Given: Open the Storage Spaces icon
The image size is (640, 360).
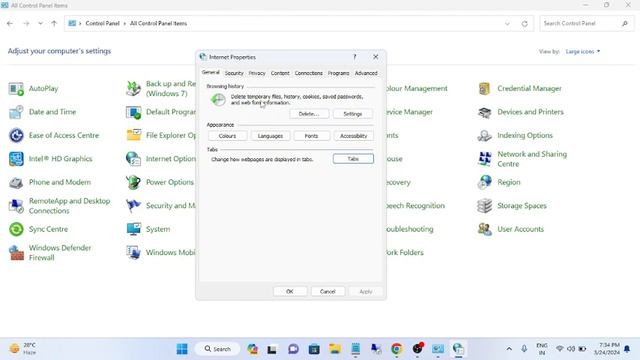Looking at the screenshot, I should click(x=484, y=206).
